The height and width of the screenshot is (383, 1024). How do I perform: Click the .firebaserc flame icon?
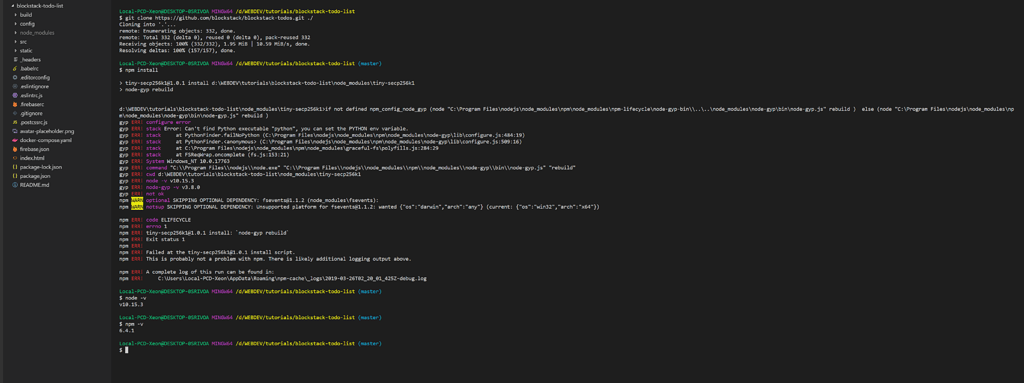coord(15,104)
